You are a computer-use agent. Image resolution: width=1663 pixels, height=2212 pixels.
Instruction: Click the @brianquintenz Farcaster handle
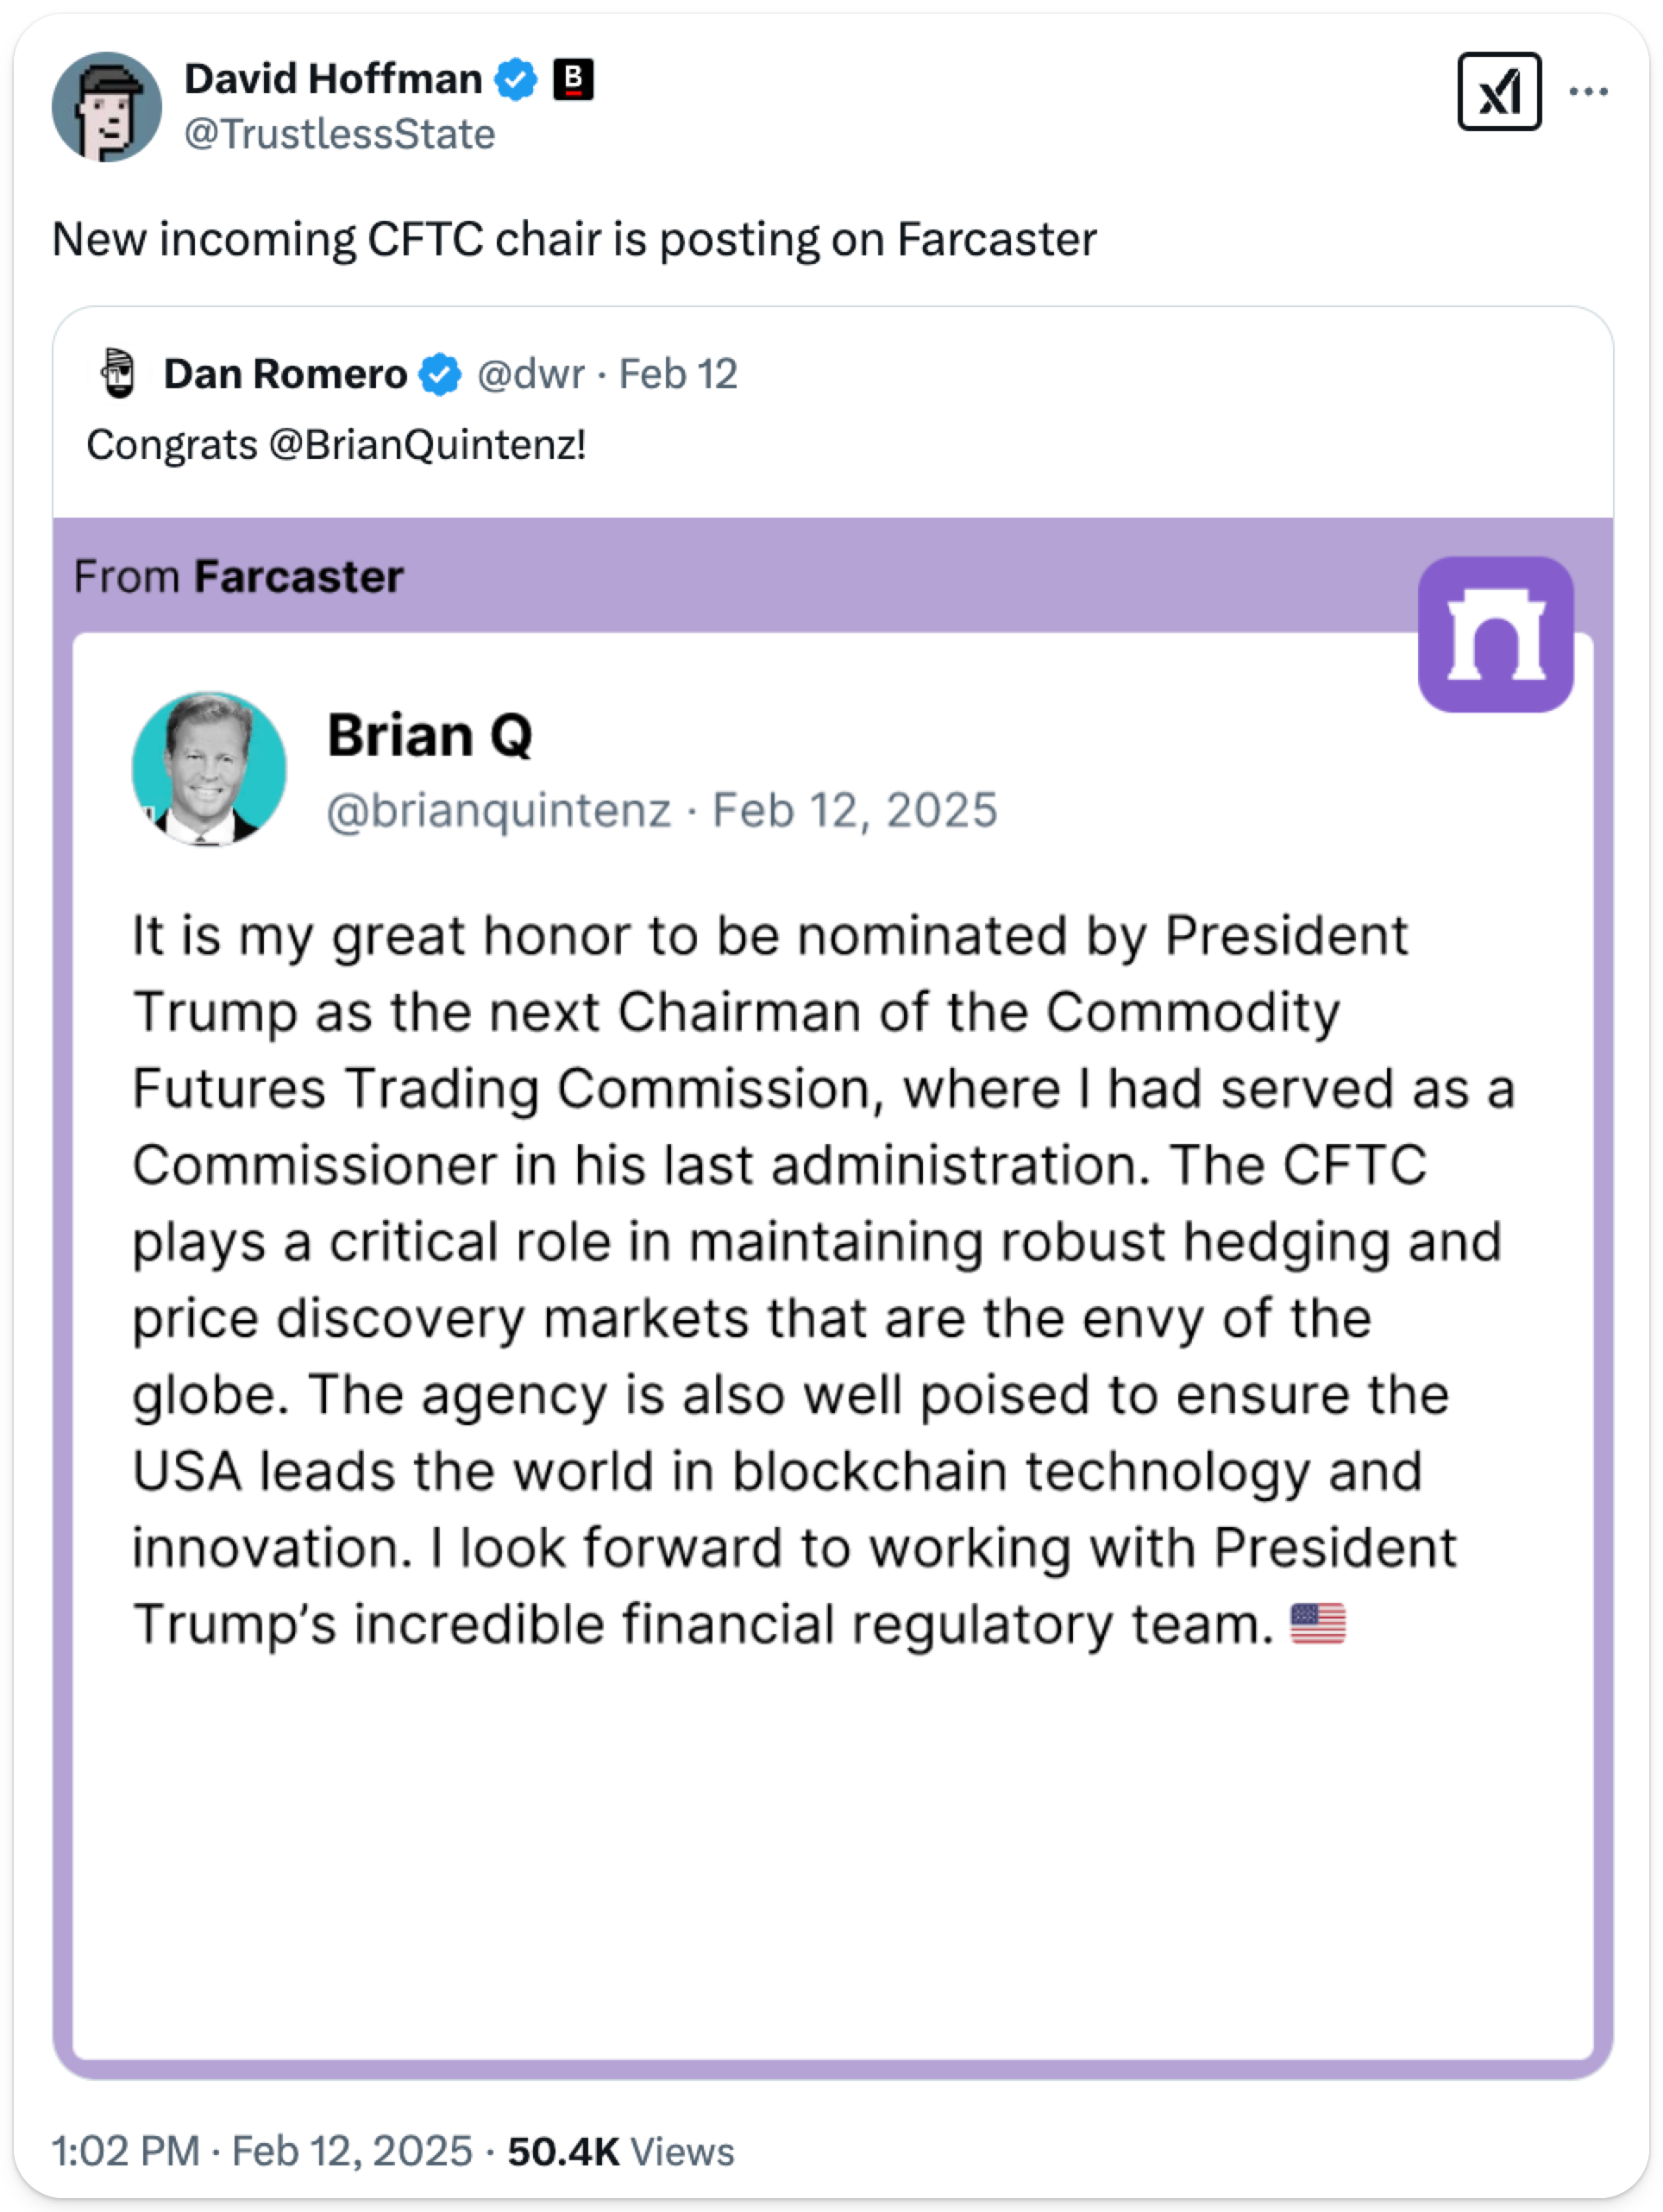[x=498, y=810]
